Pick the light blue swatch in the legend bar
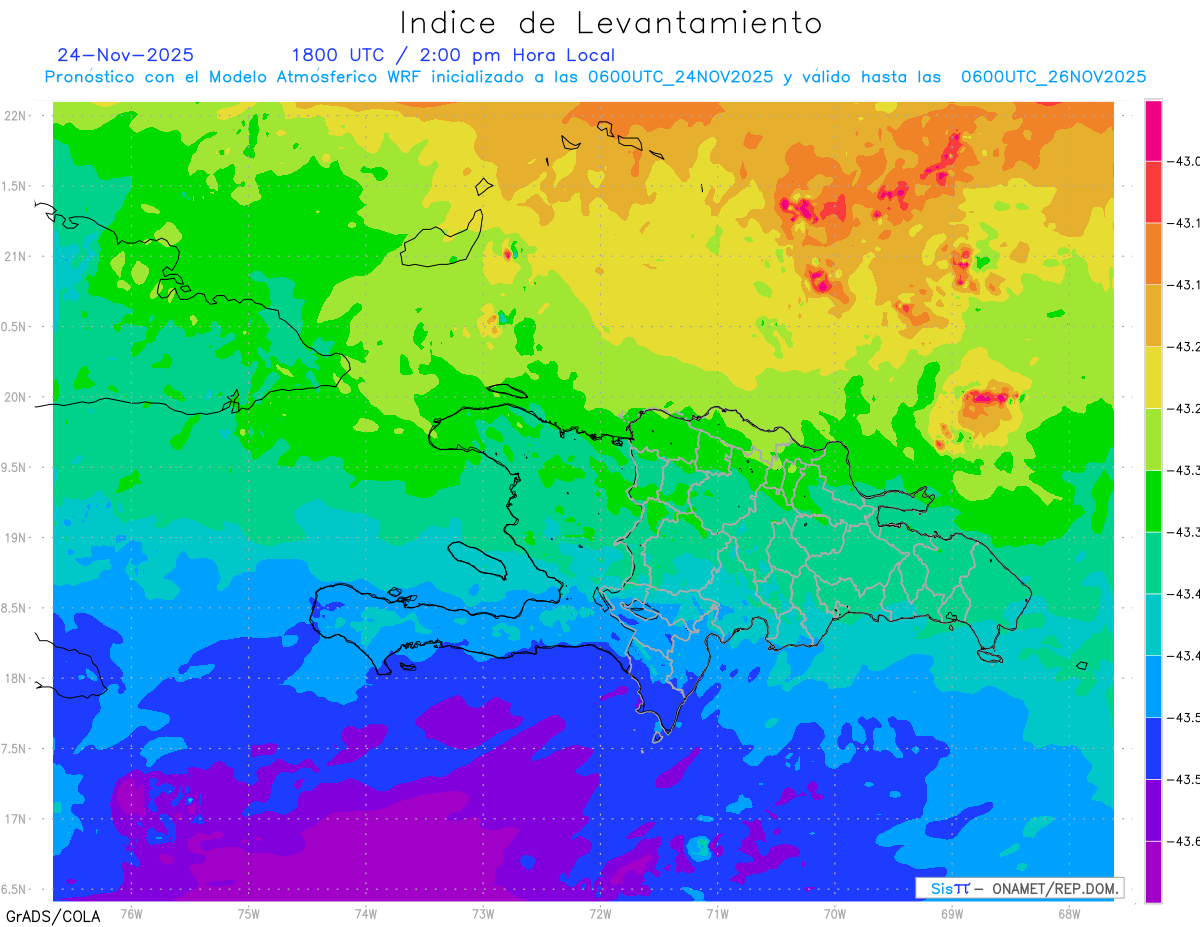The height and width of the screenshot is (927, 1200). [x=1153, y=686]
